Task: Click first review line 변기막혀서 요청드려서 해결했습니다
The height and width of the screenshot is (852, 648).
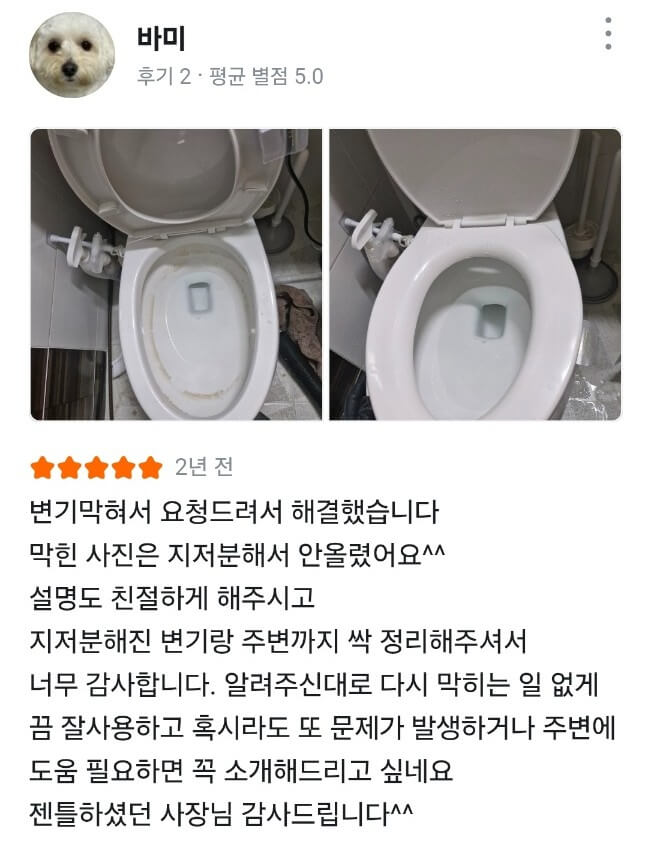Action: click(234, 512)
